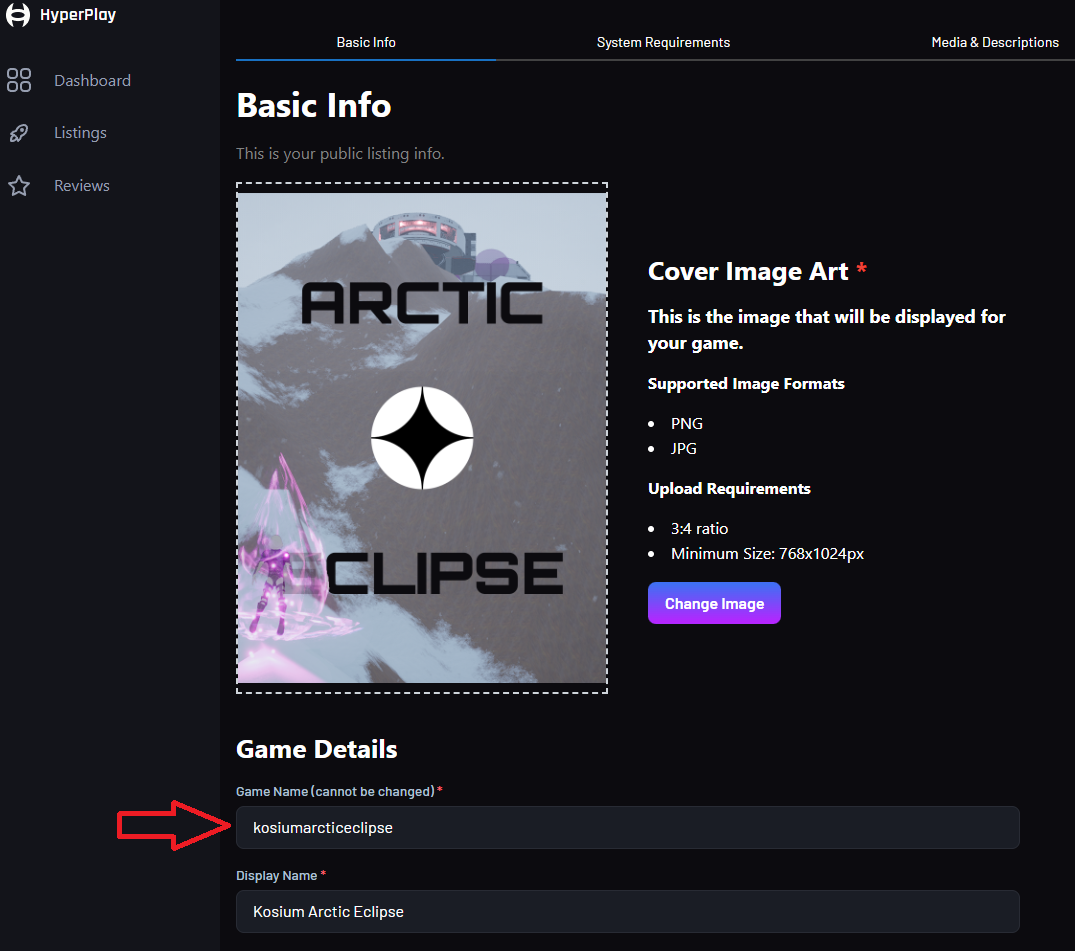
Task: Select the 'JPG' format entry
Action: (684, 449)
